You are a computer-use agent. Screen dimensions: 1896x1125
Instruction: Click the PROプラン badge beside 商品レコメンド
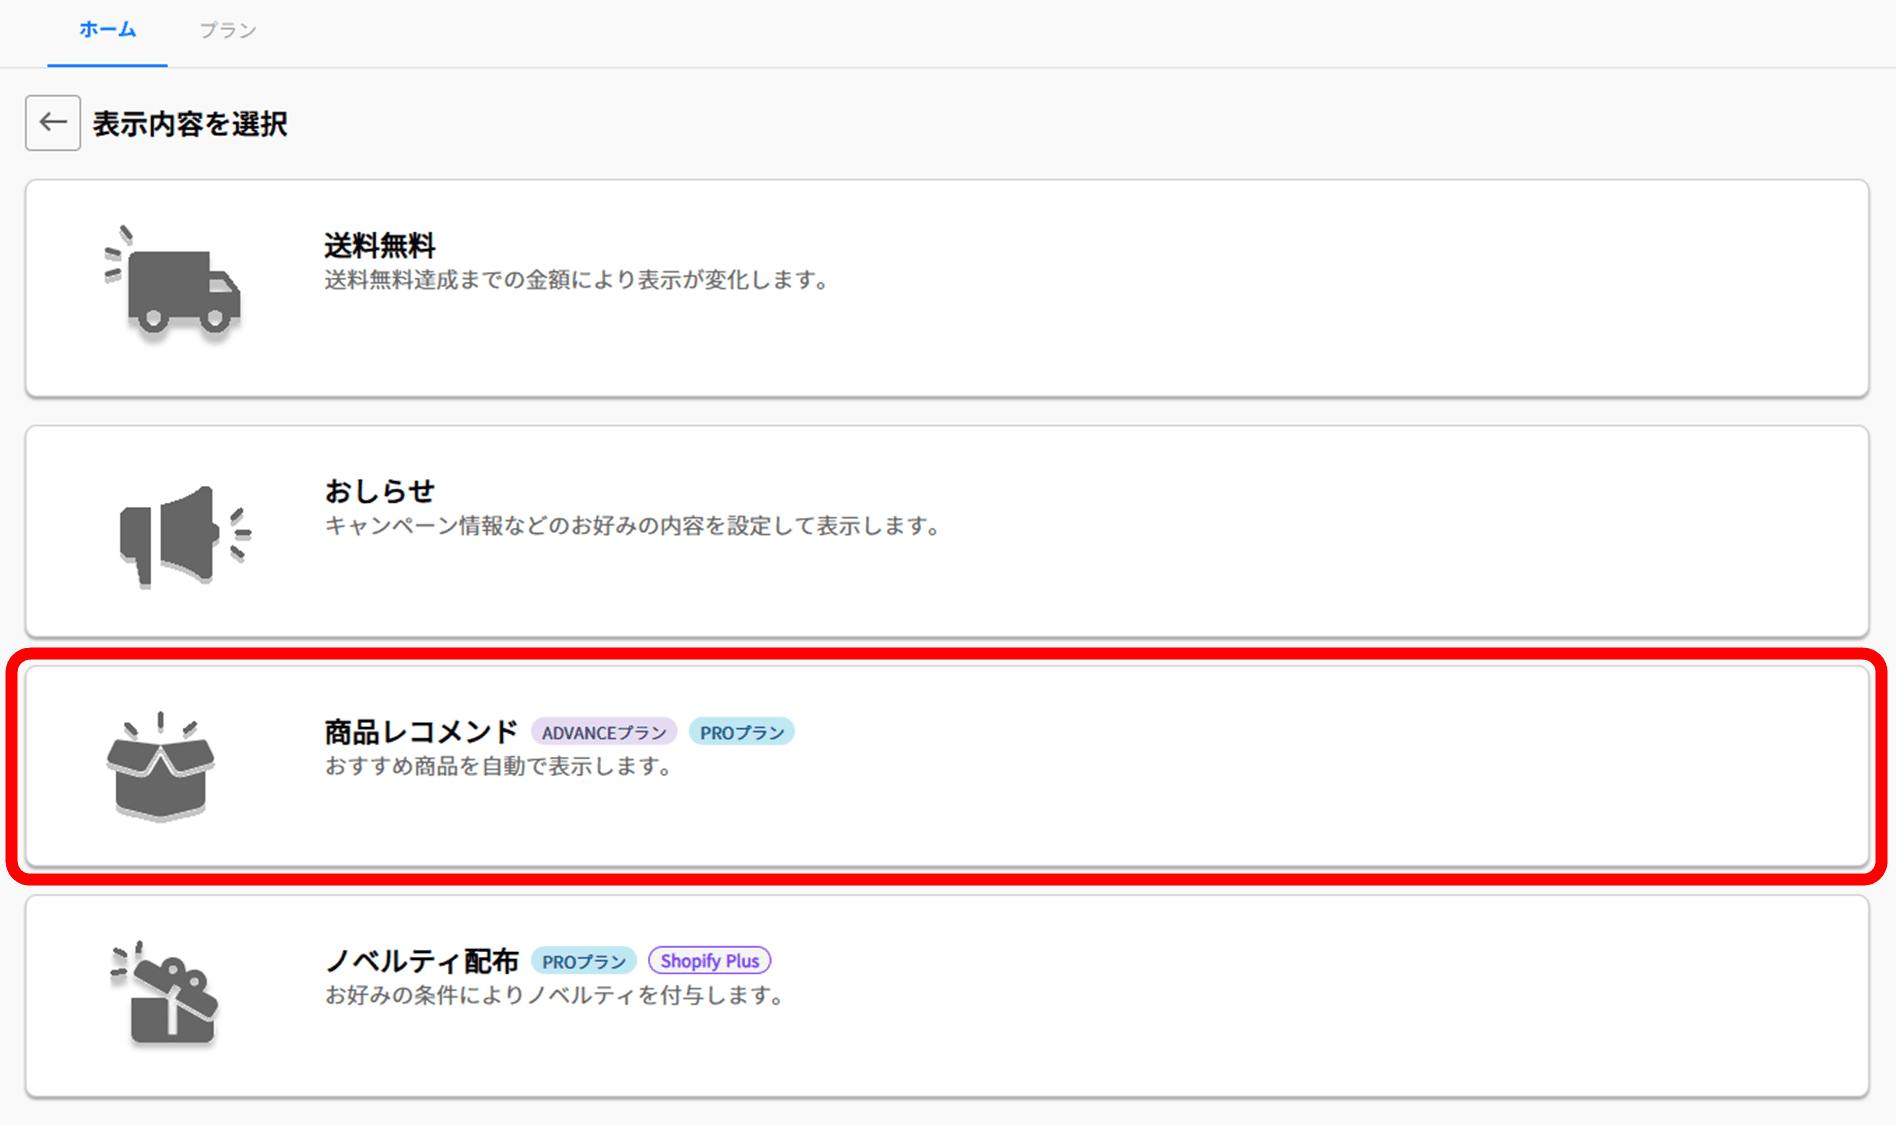click(x=741, y=733)
